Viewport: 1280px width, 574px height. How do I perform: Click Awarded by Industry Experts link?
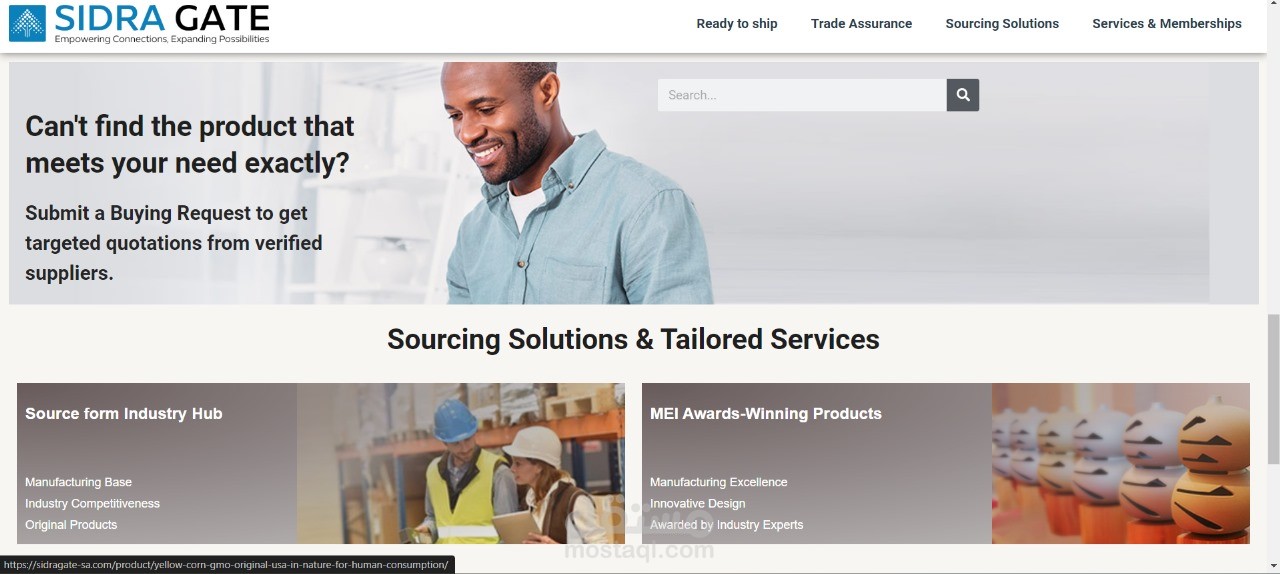(x=727, y=525)
